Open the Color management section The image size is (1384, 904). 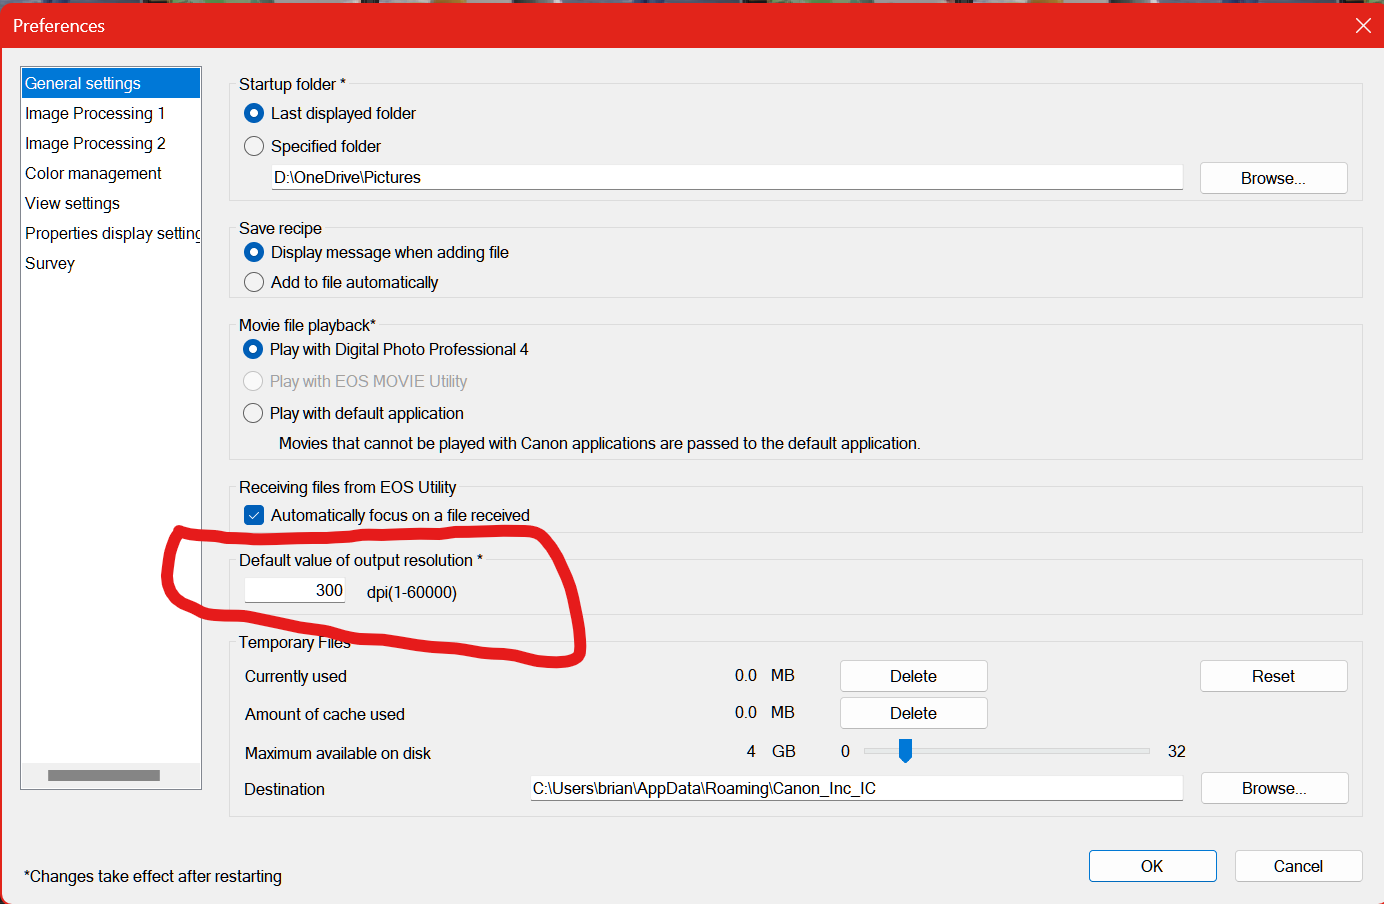click(x=93, y=174)
